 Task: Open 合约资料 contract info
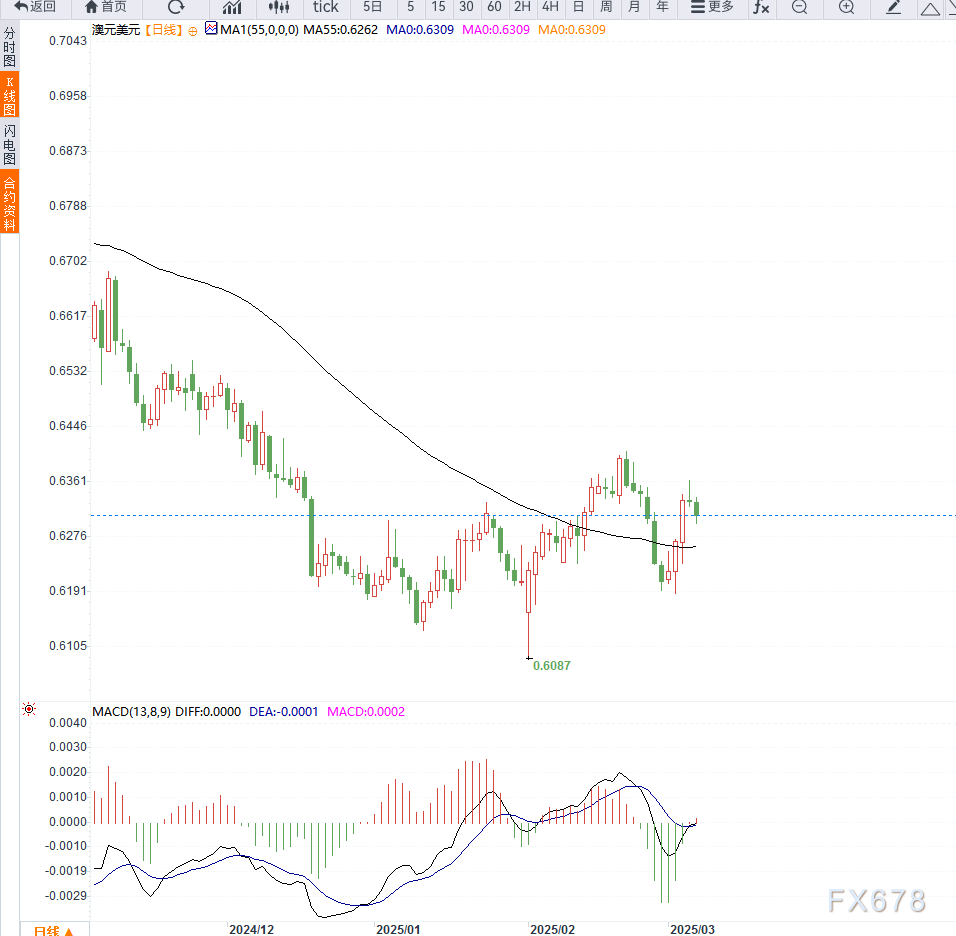tap(10, 203)
